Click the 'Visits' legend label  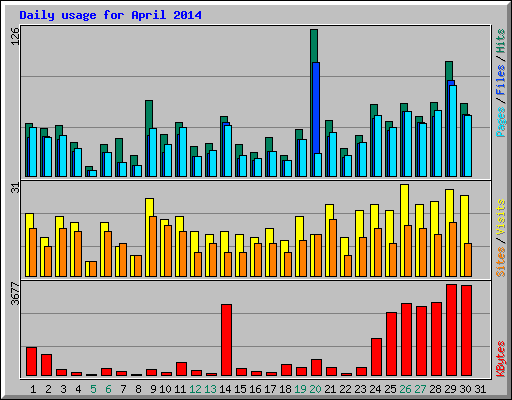tap(501, 217)
